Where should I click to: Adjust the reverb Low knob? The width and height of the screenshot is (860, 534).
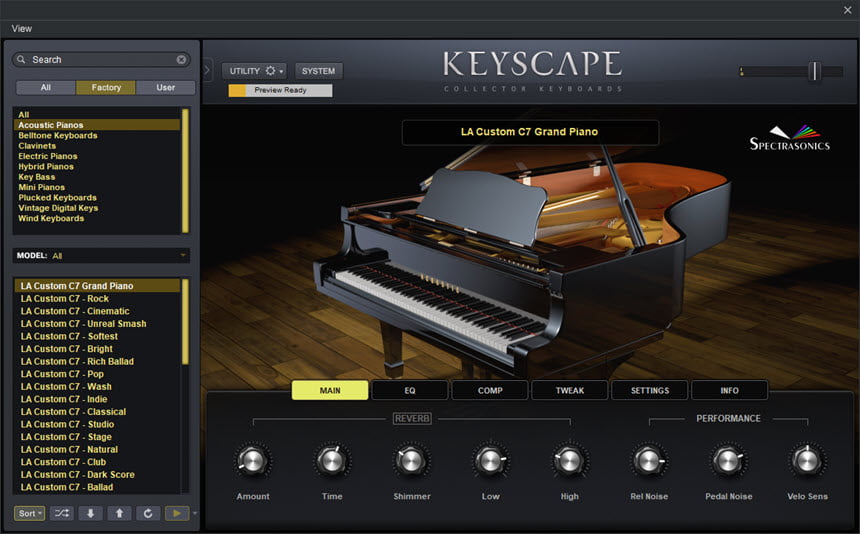click(x=490, y=461)
